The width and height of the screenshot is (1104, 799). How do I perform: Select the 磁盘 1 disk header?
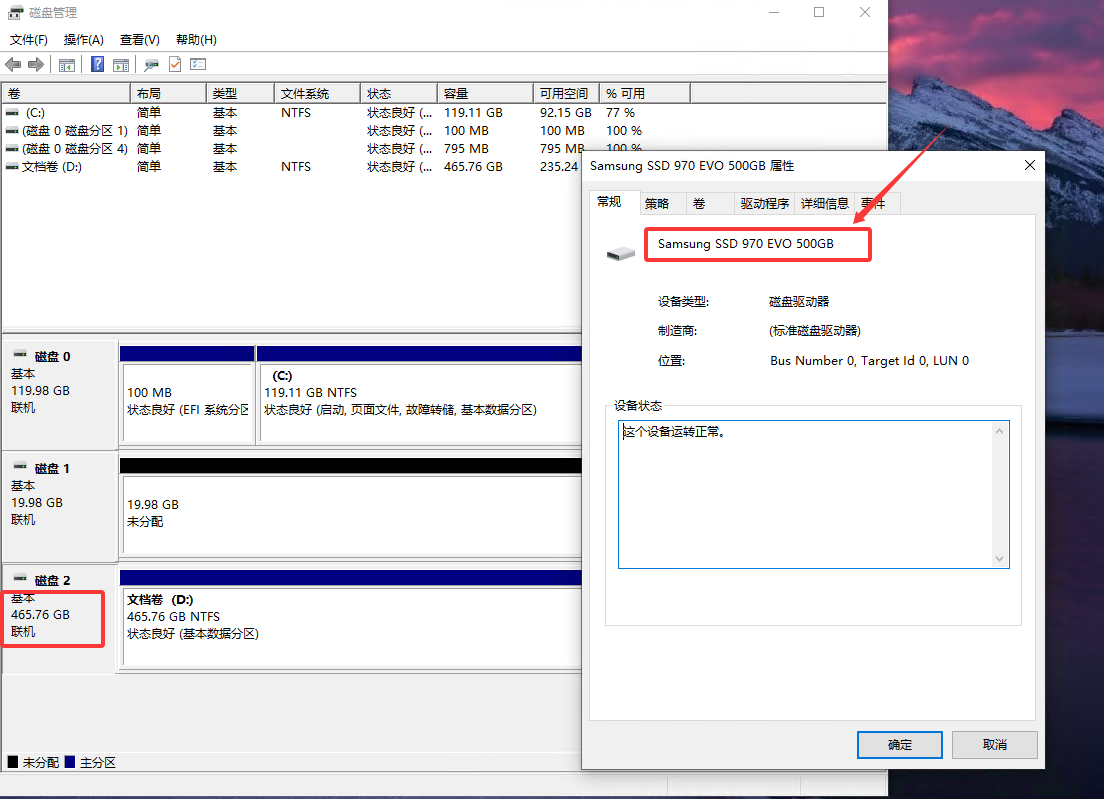tap(59, 507)
